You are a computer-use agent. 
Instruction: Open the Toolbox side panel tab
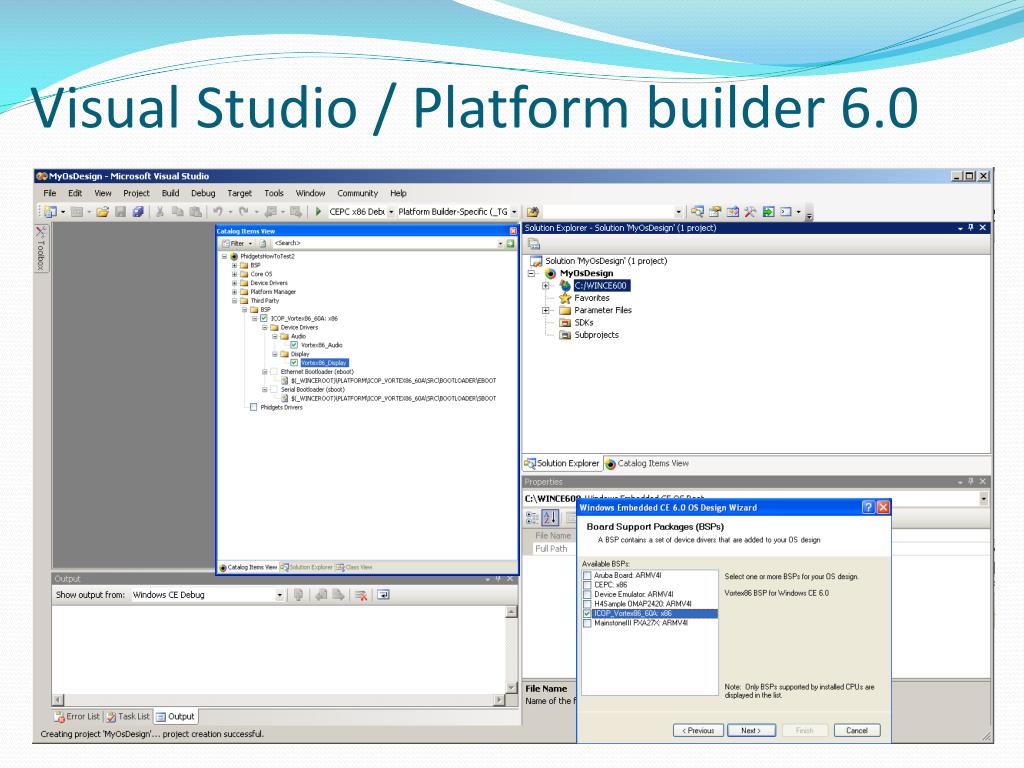coord(40,248)
